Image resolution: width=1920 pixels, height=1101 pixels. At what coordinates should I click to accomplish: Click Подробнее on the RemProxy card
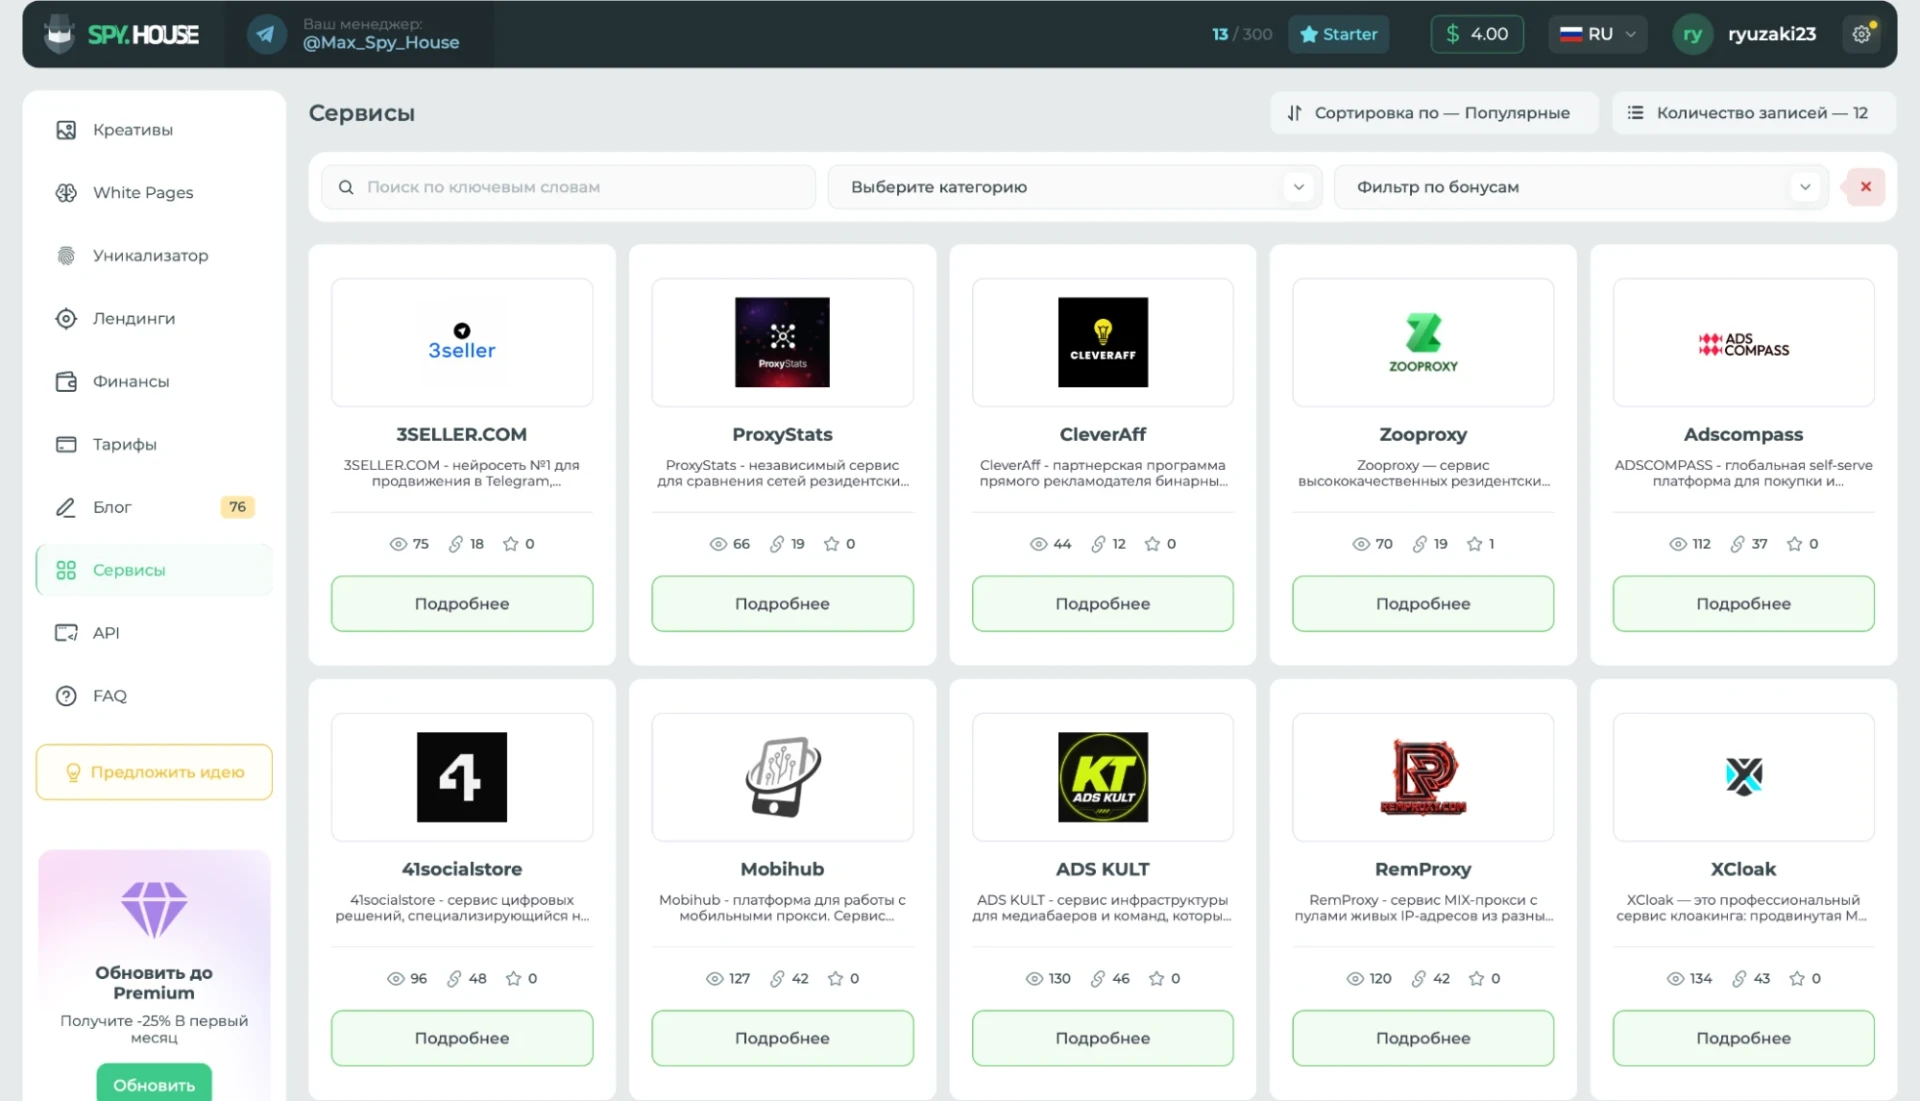(x=1423, y=1039)
